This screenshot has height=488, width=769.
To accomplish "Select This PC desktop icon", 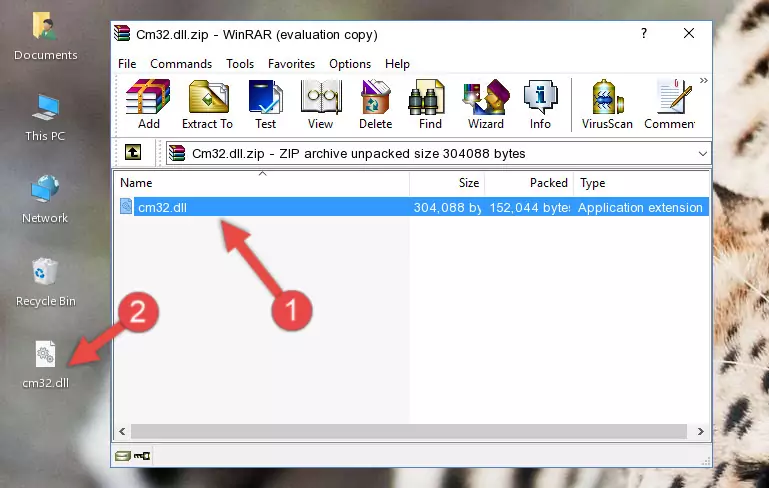I will coord(45,118).
